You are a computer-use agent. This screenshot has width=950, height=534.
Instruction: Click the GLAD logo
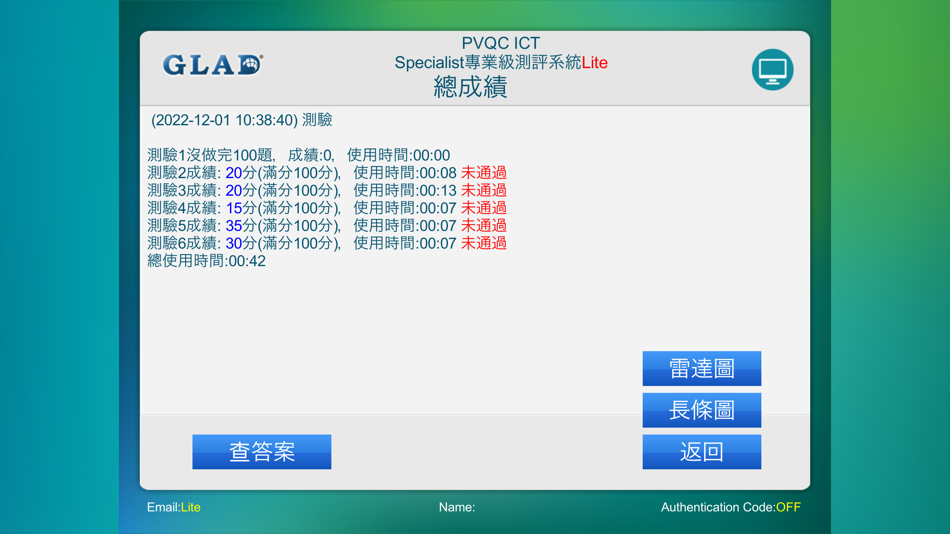coord(213,65)
